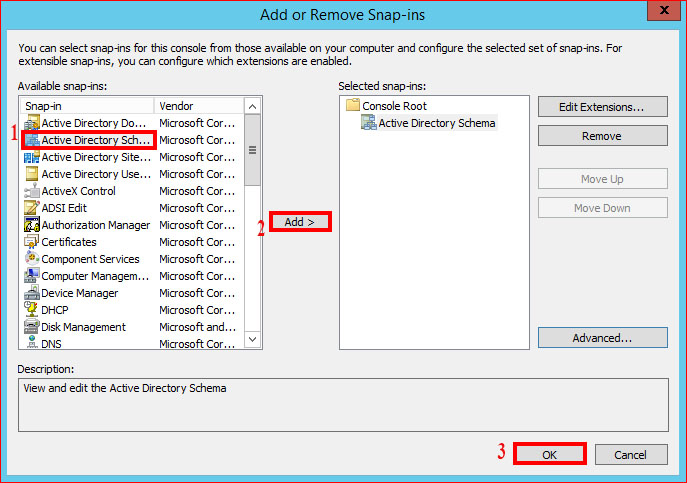Confirm with the OK button
The height and width of the screenshot is (483, 687).
coord(549,455)
